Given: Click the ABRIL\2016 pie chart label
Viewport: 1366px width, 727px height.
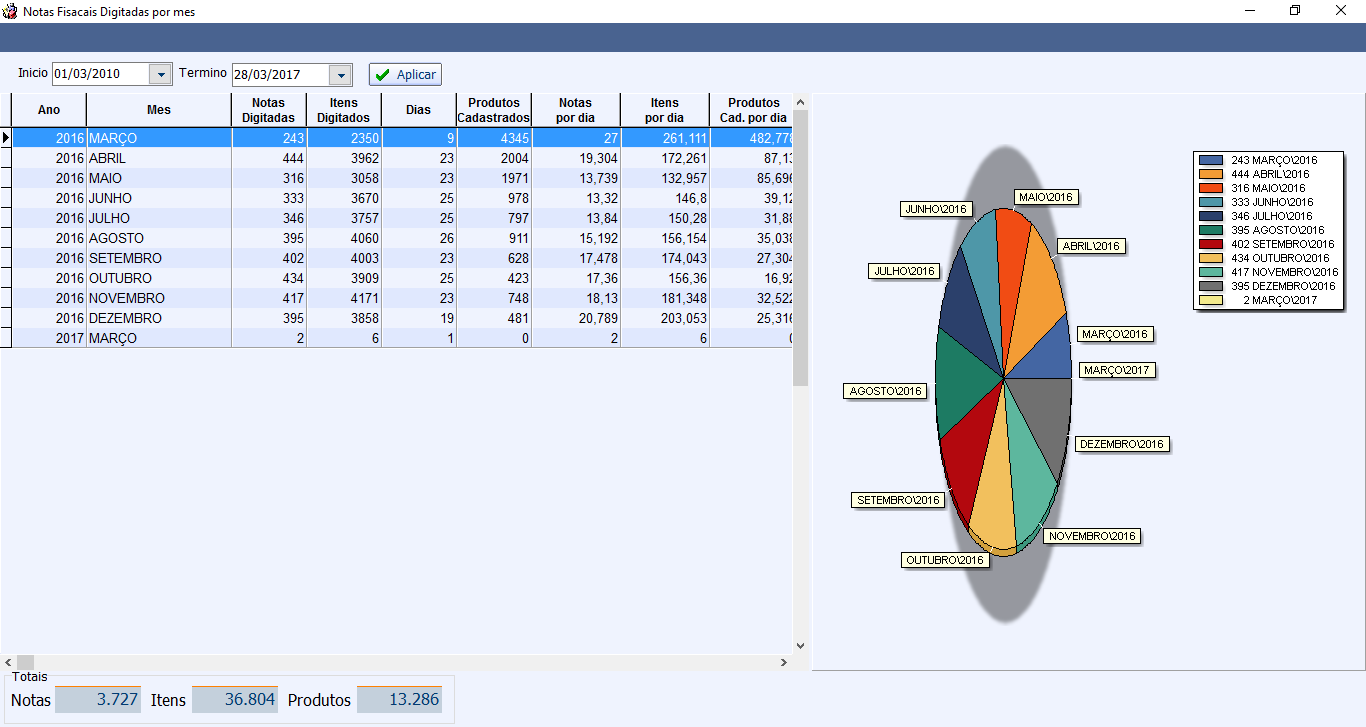Looking at the screenshot, I should click(x=1091, y=246).
